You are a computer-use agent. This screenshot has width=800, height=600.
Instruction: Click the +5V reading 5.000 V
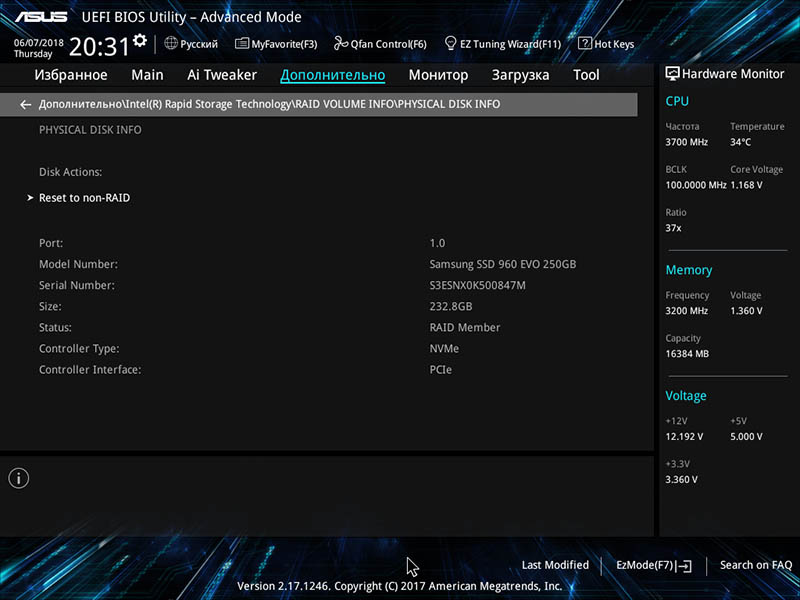pos(746,437)
